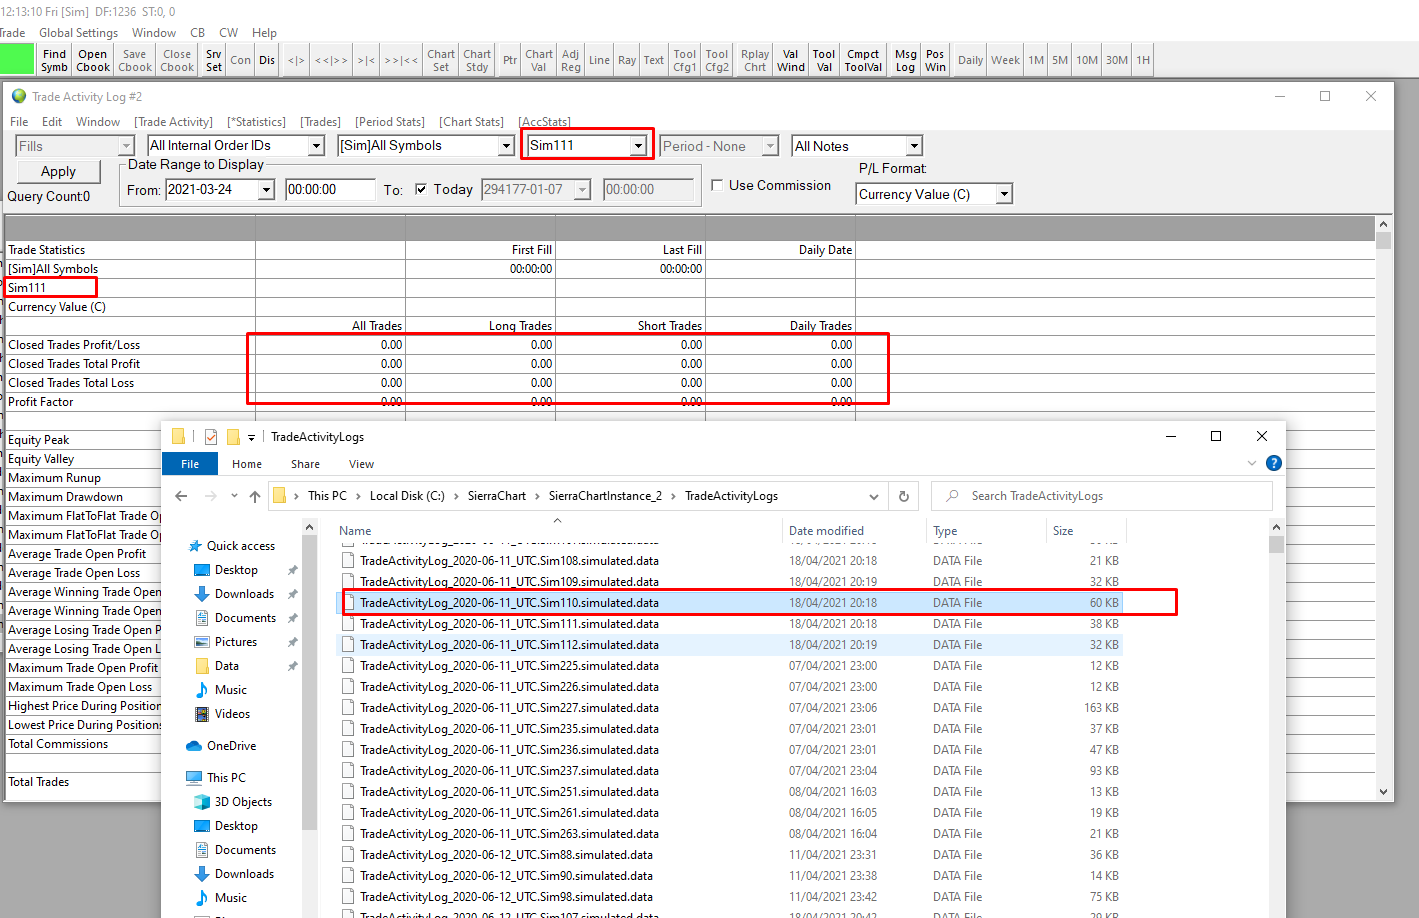This screenshot has width=1419, height=918.
Task: Open the Sim111 account dropdown
Action: click(x=637, y=146)
